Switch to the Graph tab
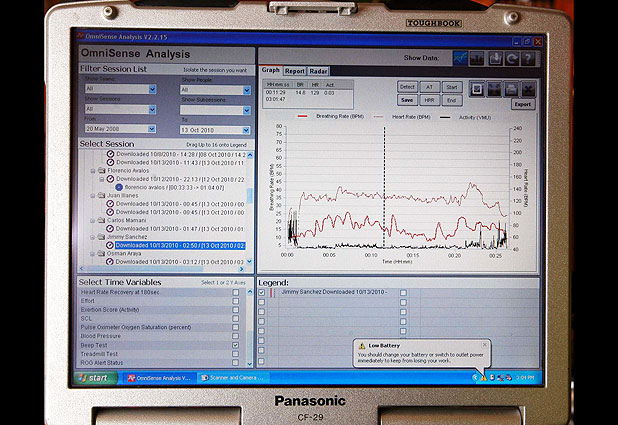Screen dimensions: 618x425 (x=271, y=70)
